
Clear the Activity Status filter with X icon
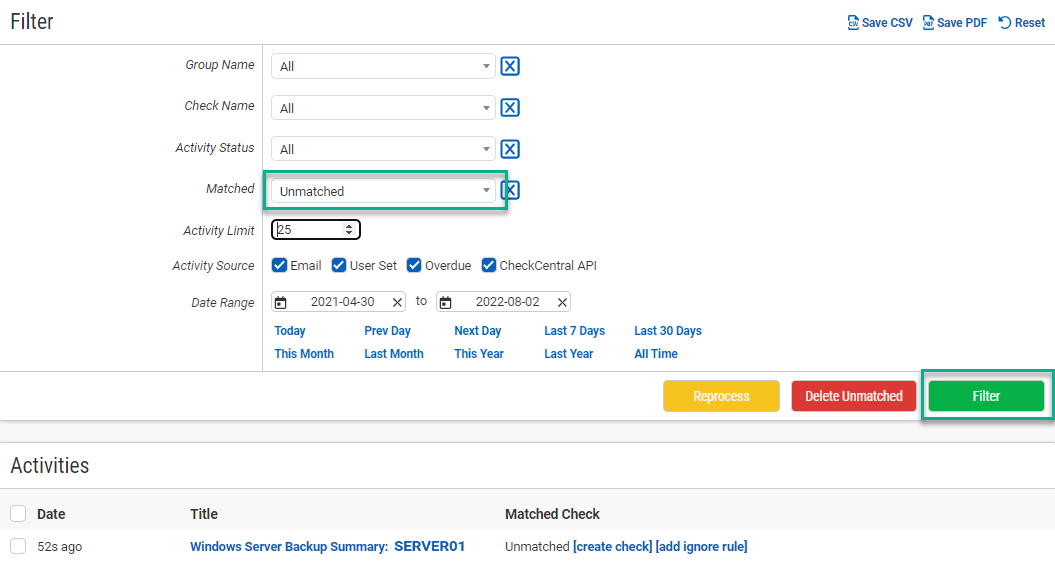(510, 149)
